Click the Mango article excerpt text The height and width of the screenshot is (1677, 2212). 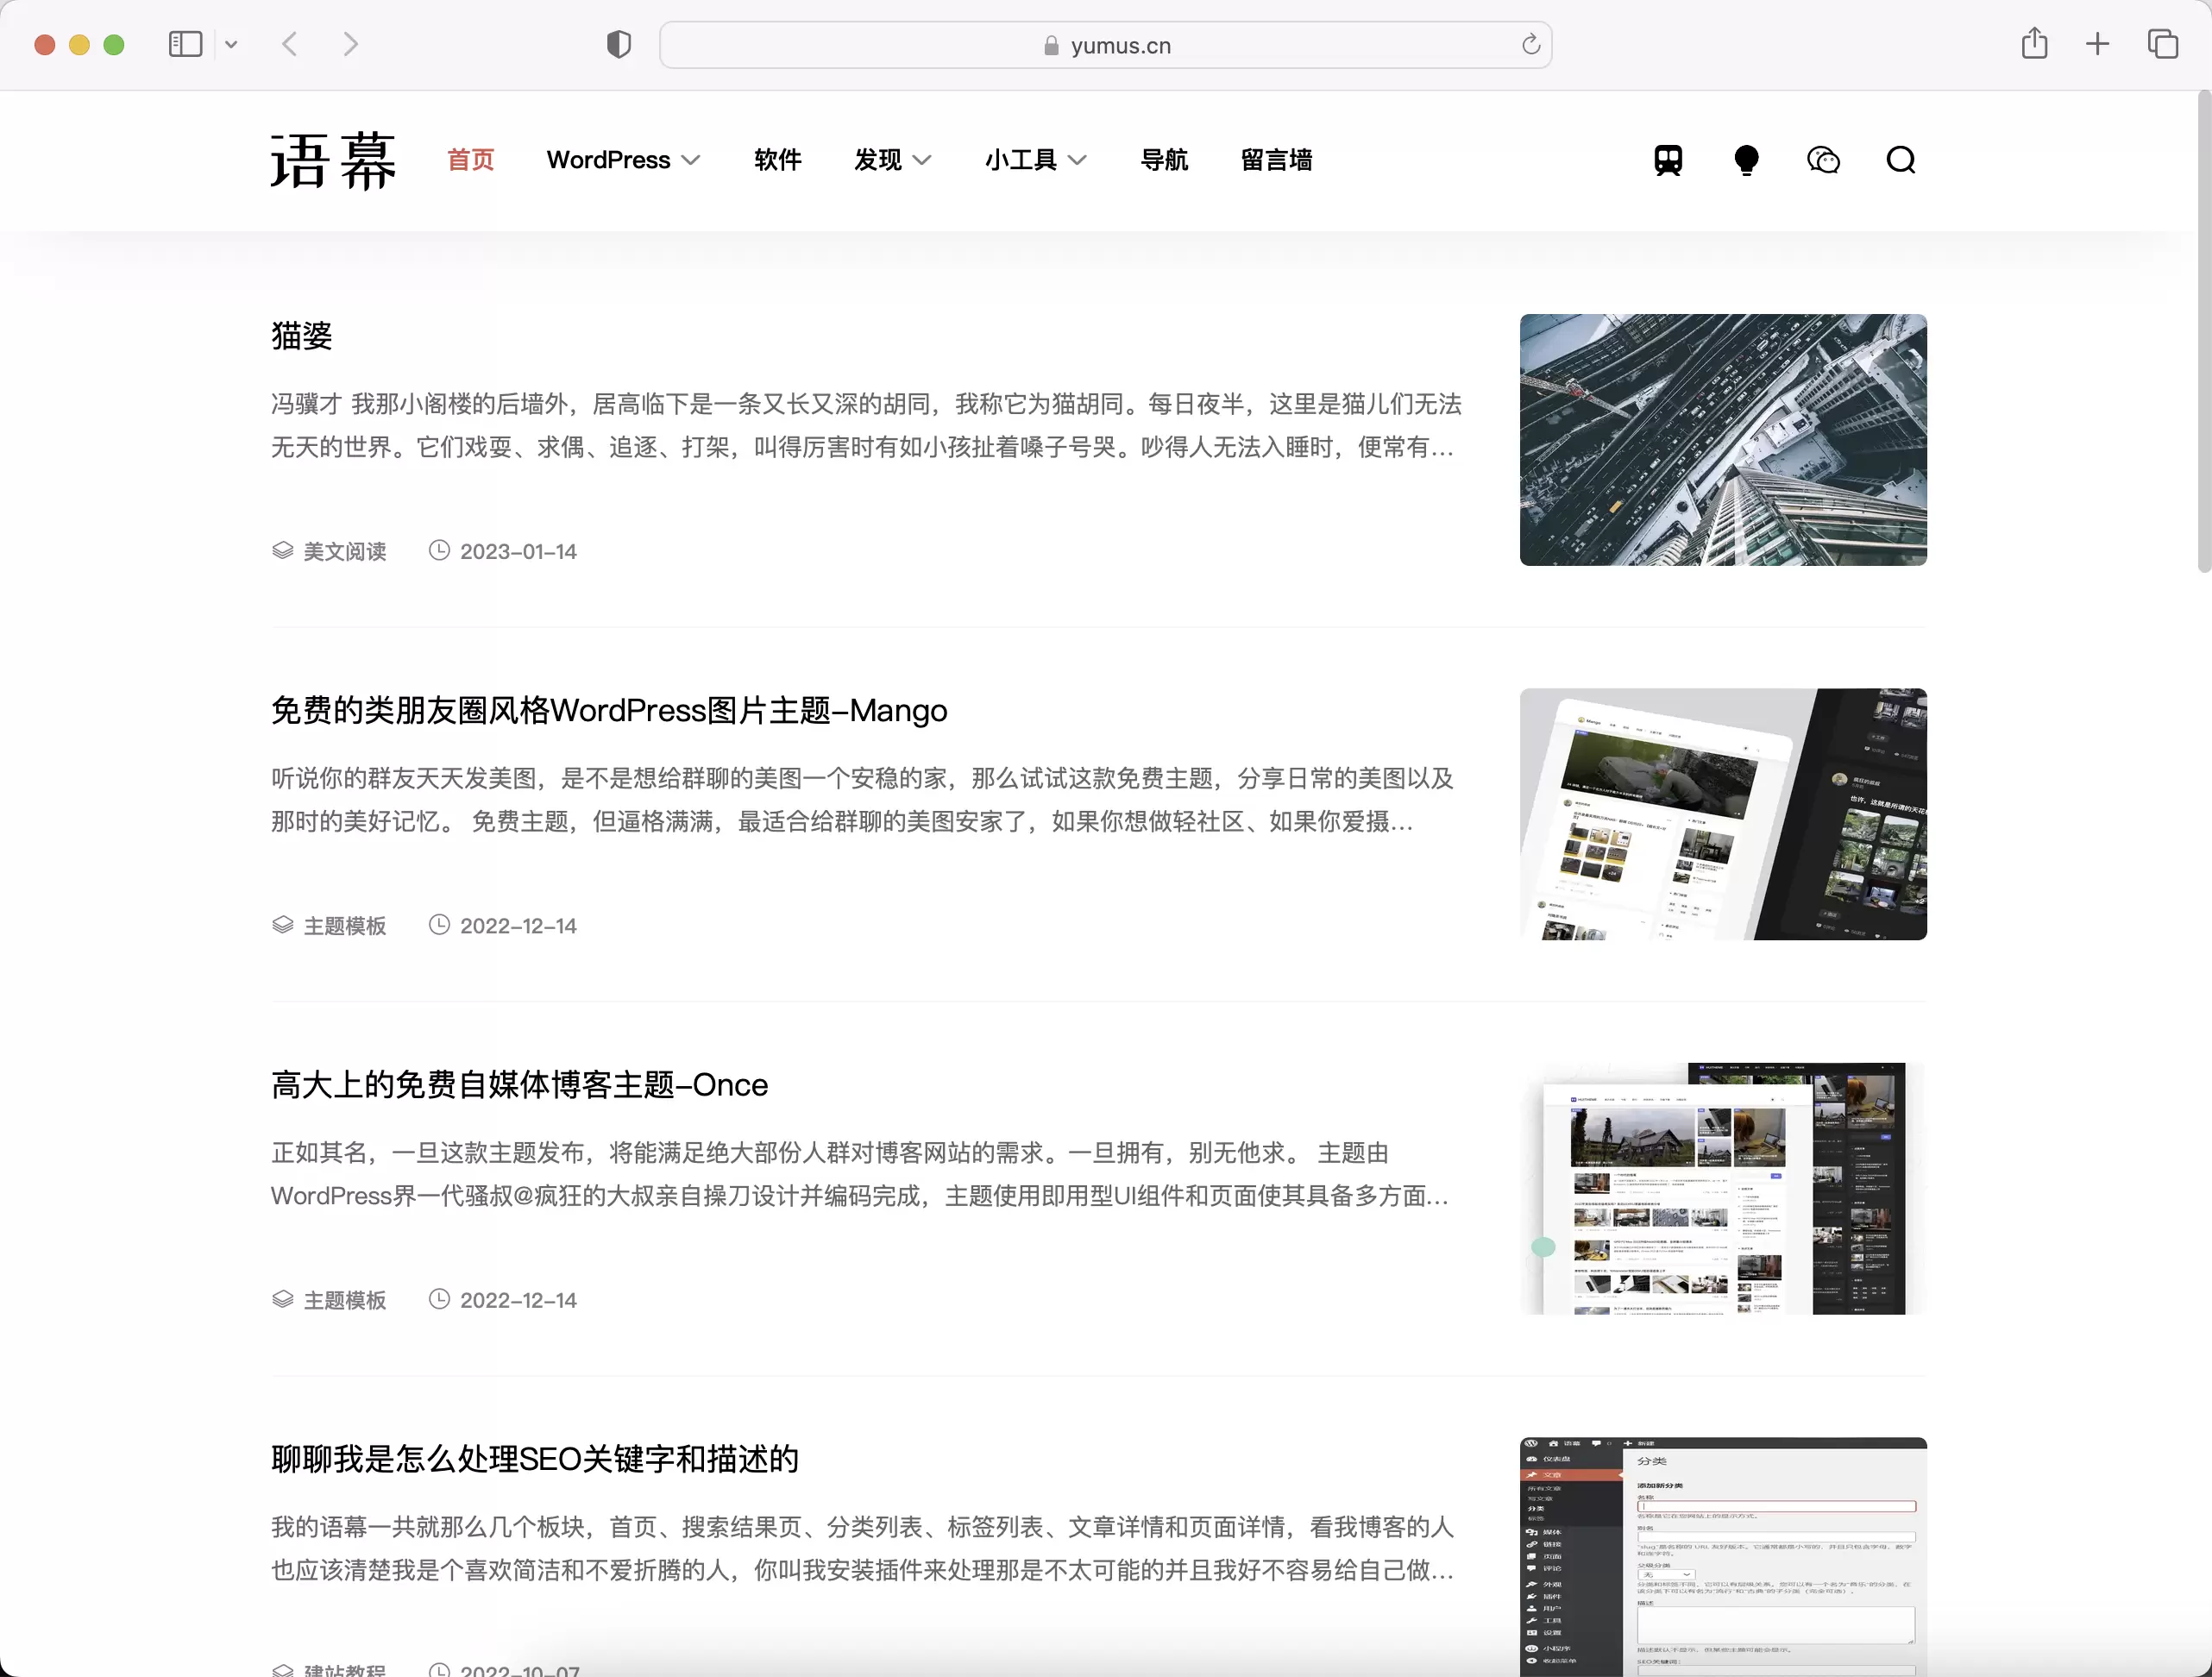coord(862,800)
